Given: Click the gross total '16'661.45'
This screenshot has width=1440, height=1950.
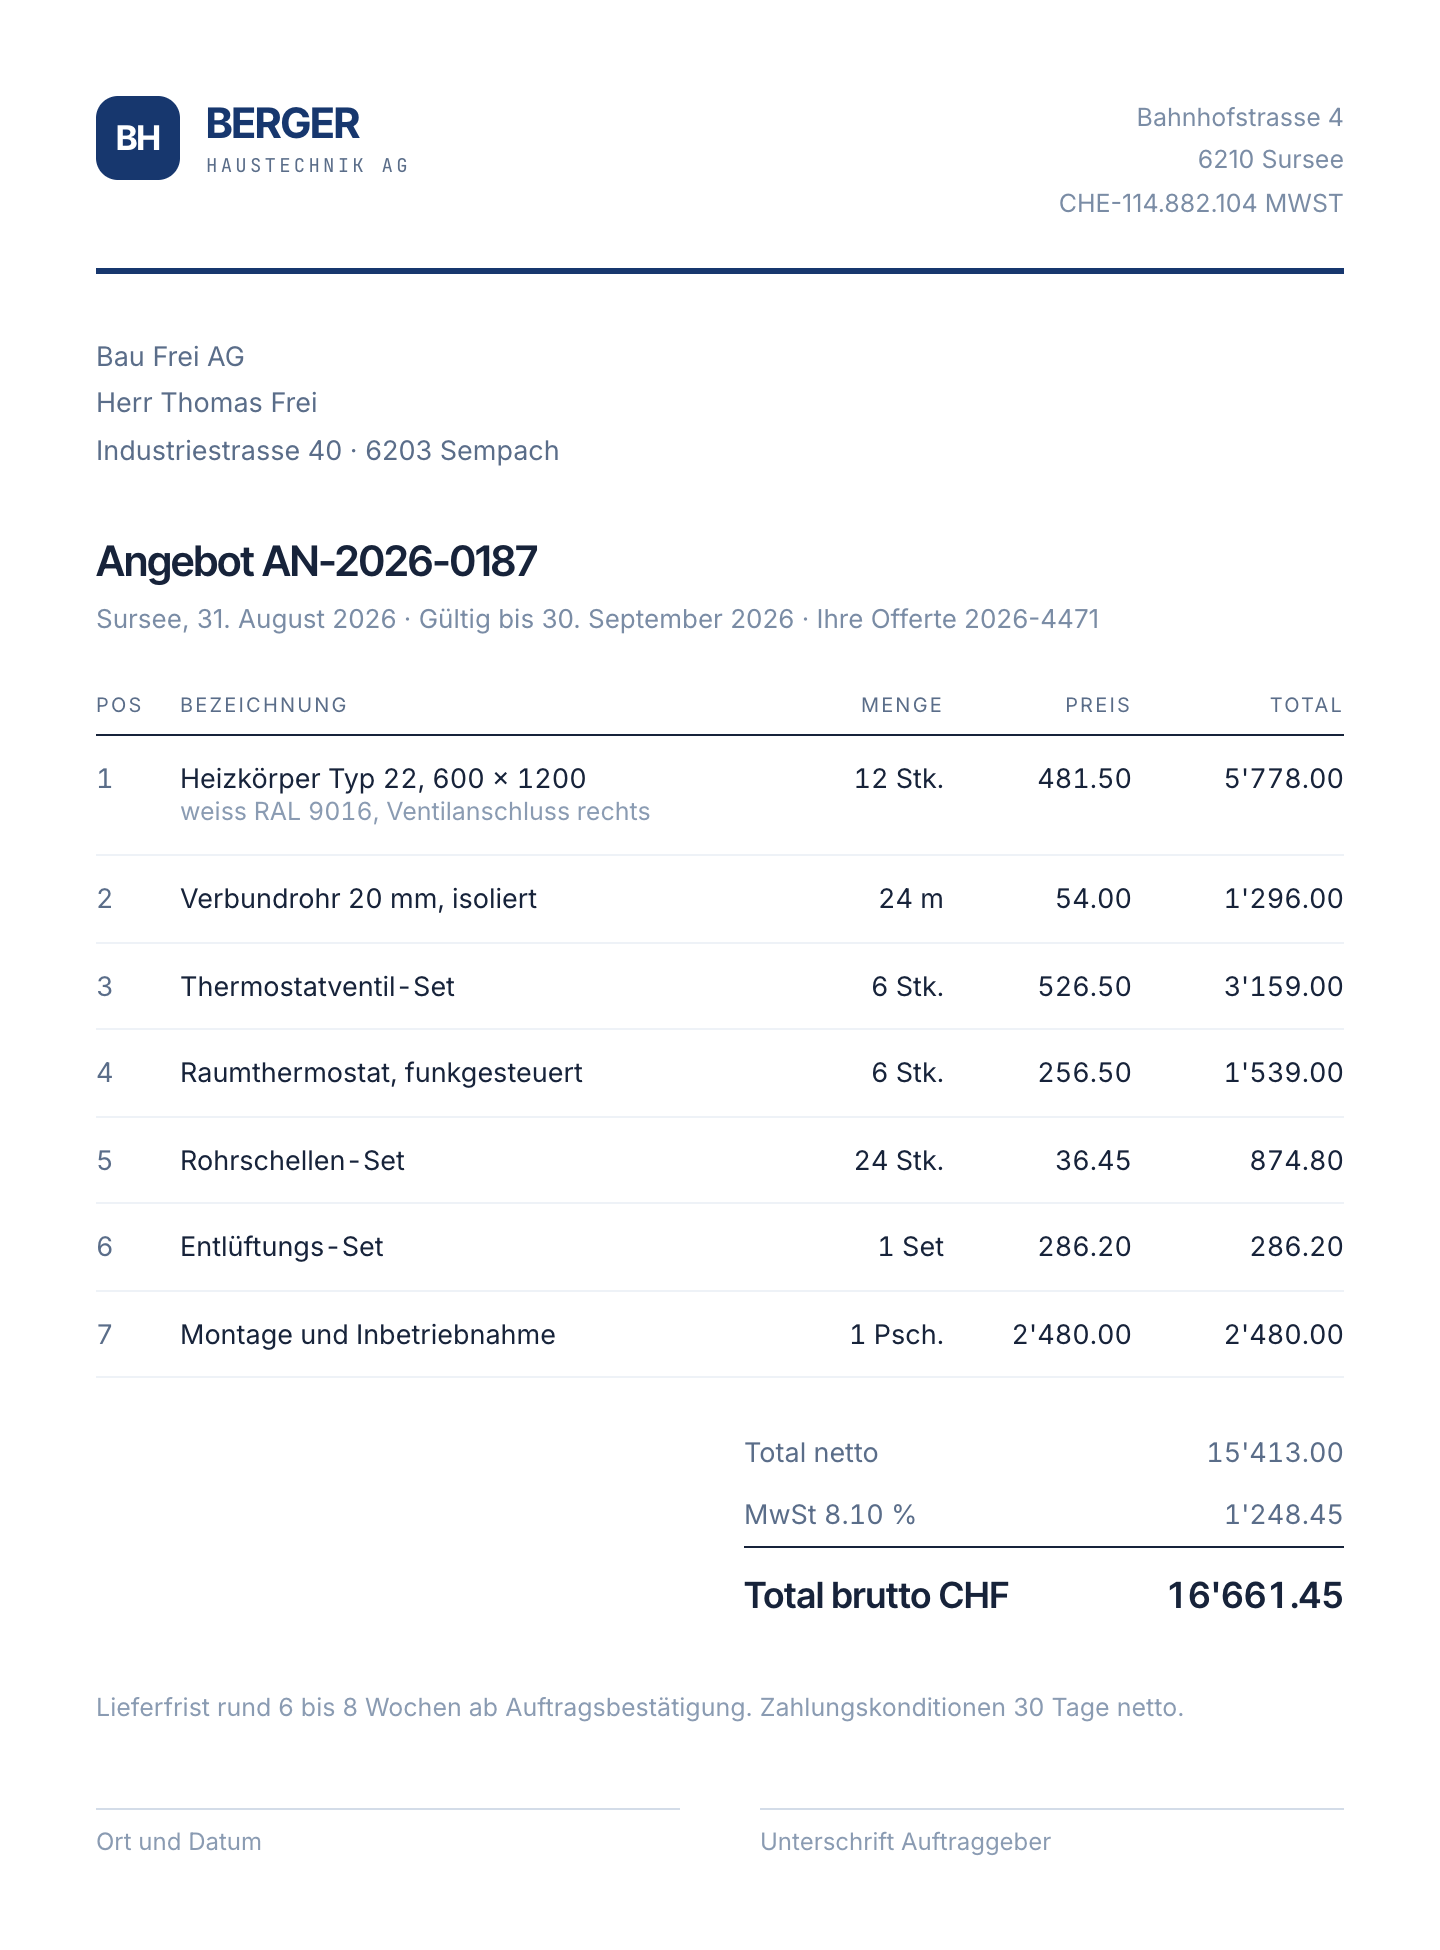Looking at the screenshot, I should 1255,1596.
